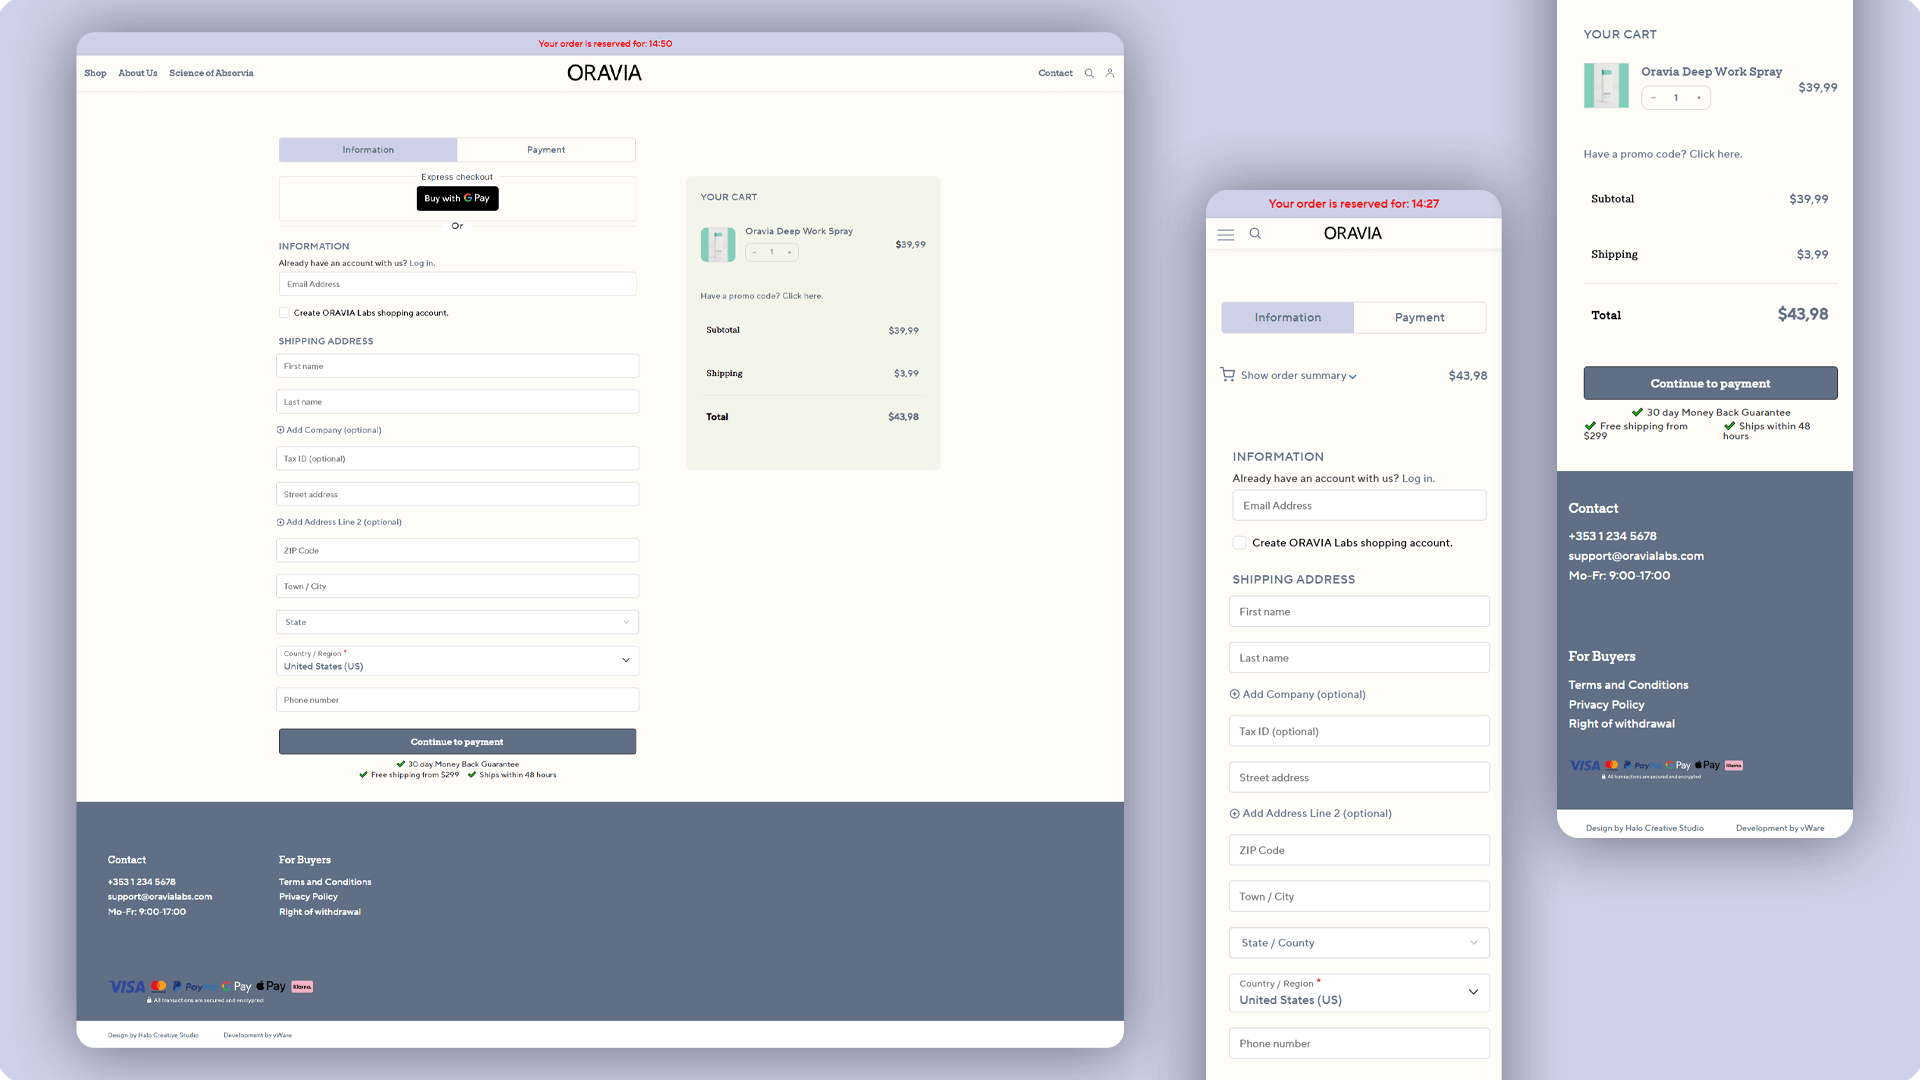Image resolution: width=1920 pixels, height=1080 pixels.
Task: Click Continue to payment in mobile cart panel
Action: click(x=1710, y=383)
